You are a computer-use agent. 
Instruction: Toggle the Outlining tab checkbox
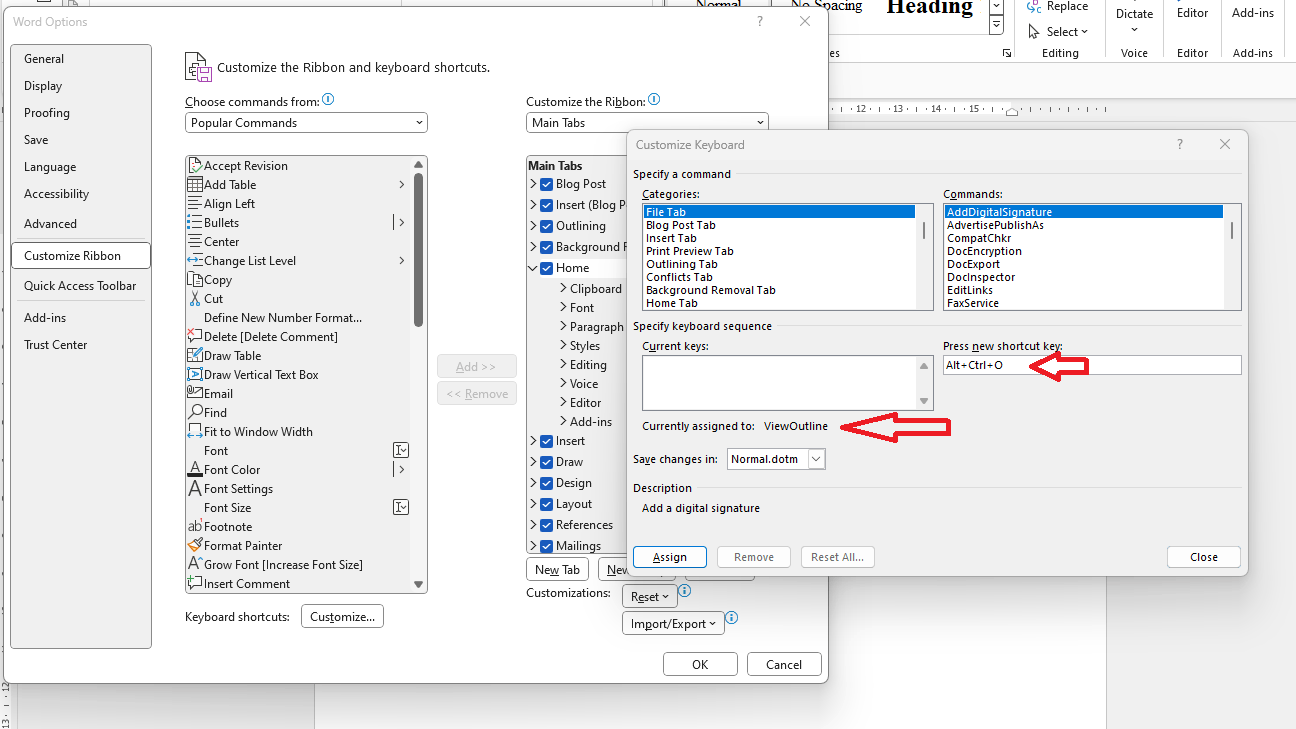pyautogui.click(x=546, y=226)
